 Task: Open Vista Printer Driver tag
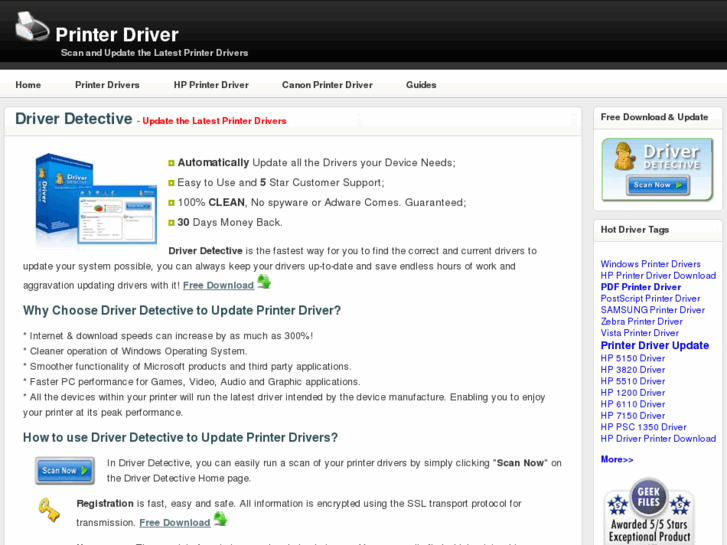click(x=640, y=333)
